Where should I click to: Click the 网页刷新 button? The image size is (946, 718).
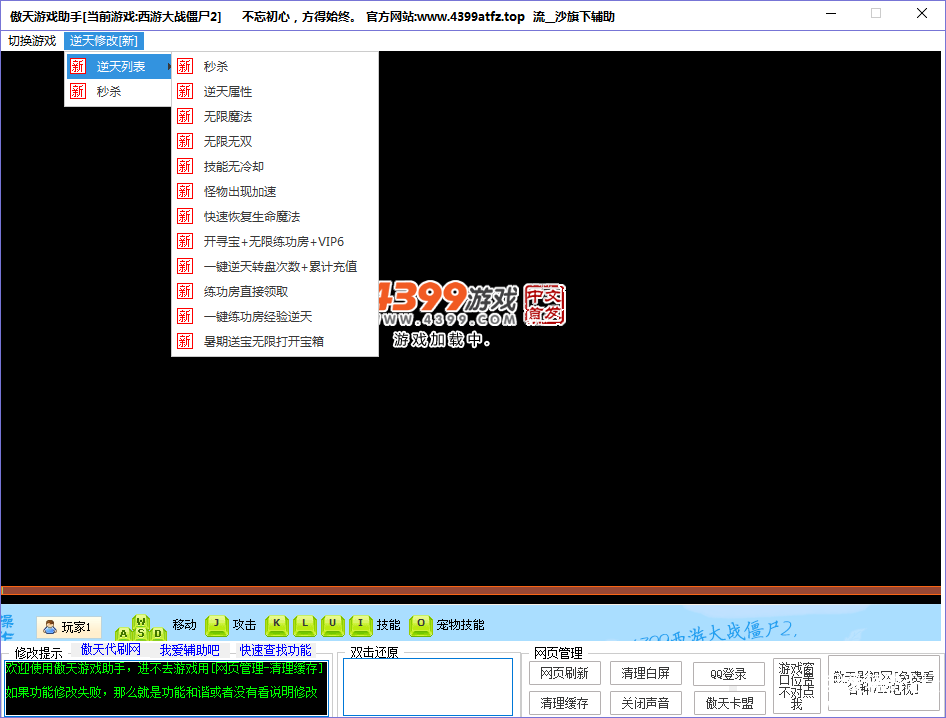pyautogui.click(x=565, y=673)
